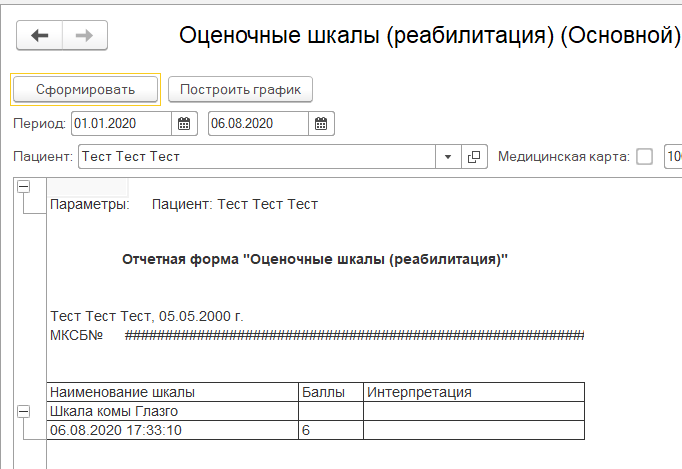Toggle the Медицинская карта checkbox
Viewport: 682px width, 469px height.
click(x=644, y=157)
